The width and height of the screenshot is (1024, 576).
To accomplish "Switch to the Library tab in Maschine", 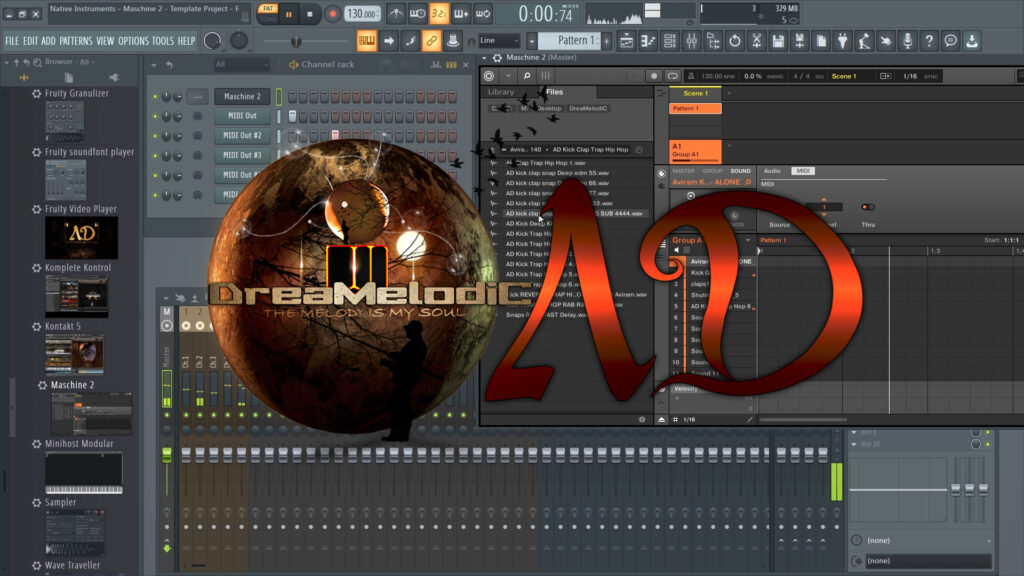I will pos(501,92).
